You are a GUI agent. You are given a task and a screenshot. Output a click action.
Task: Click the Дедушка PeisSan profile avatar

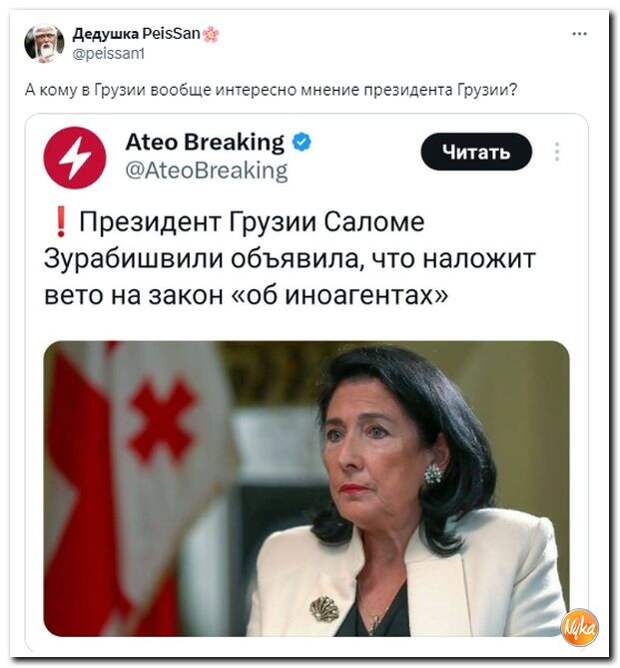pyautogui.click(x=44, y=43)
